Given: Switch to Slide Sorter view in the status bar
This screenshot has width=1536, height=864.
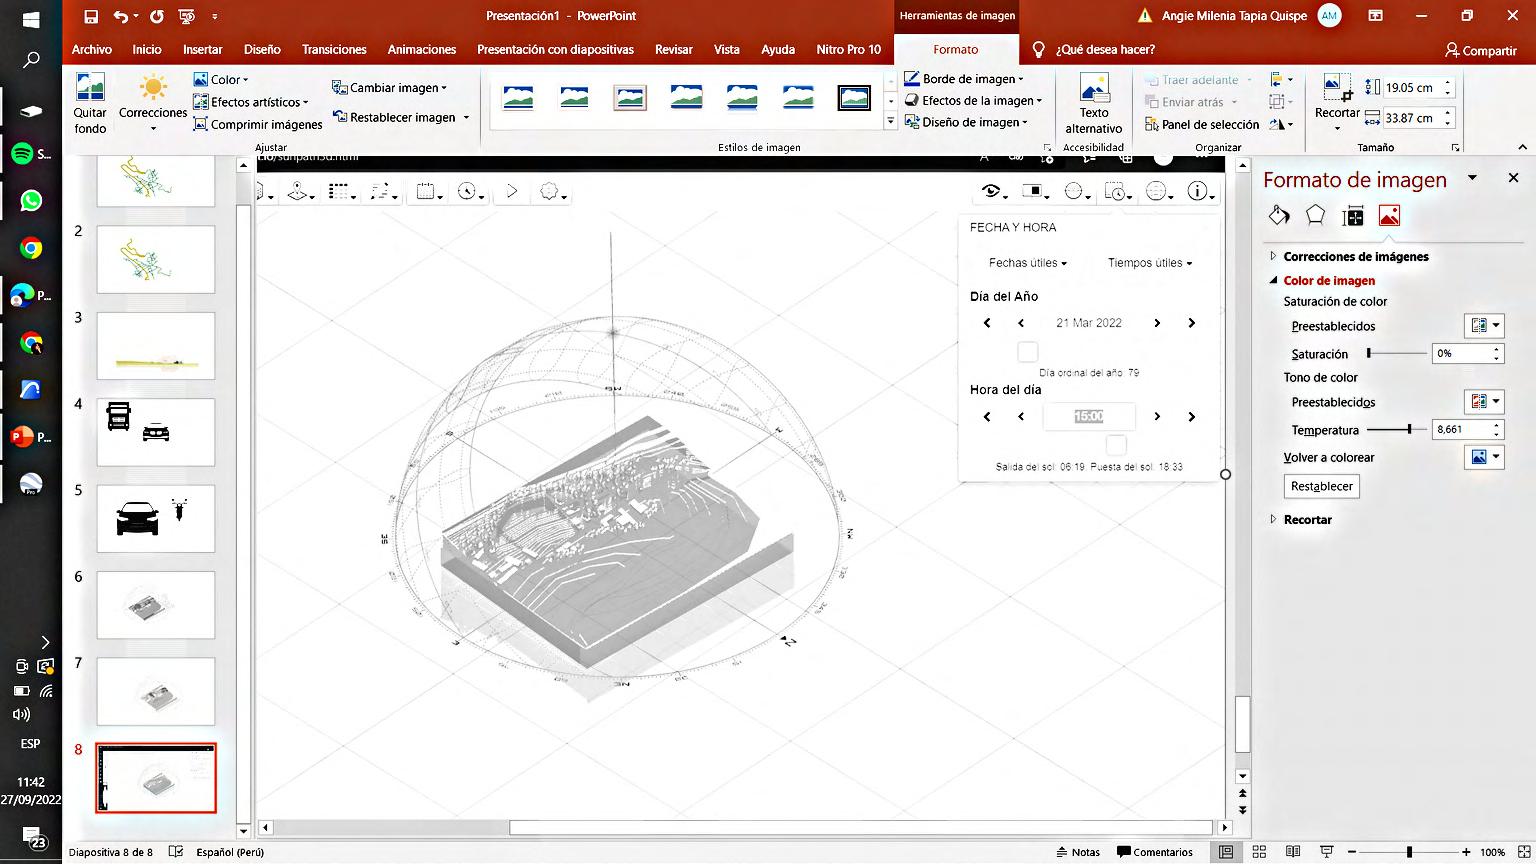Looking at the screenshot, I should [1259, 852].
